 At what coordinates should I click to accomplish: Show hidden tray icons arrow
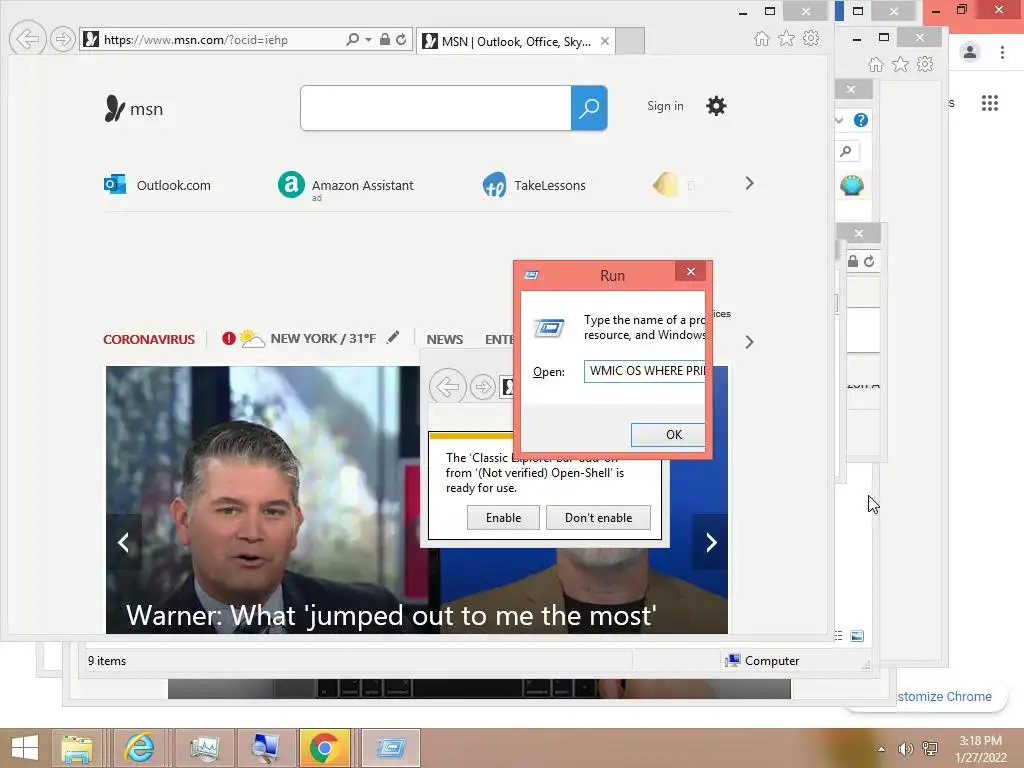coord(882,749)
